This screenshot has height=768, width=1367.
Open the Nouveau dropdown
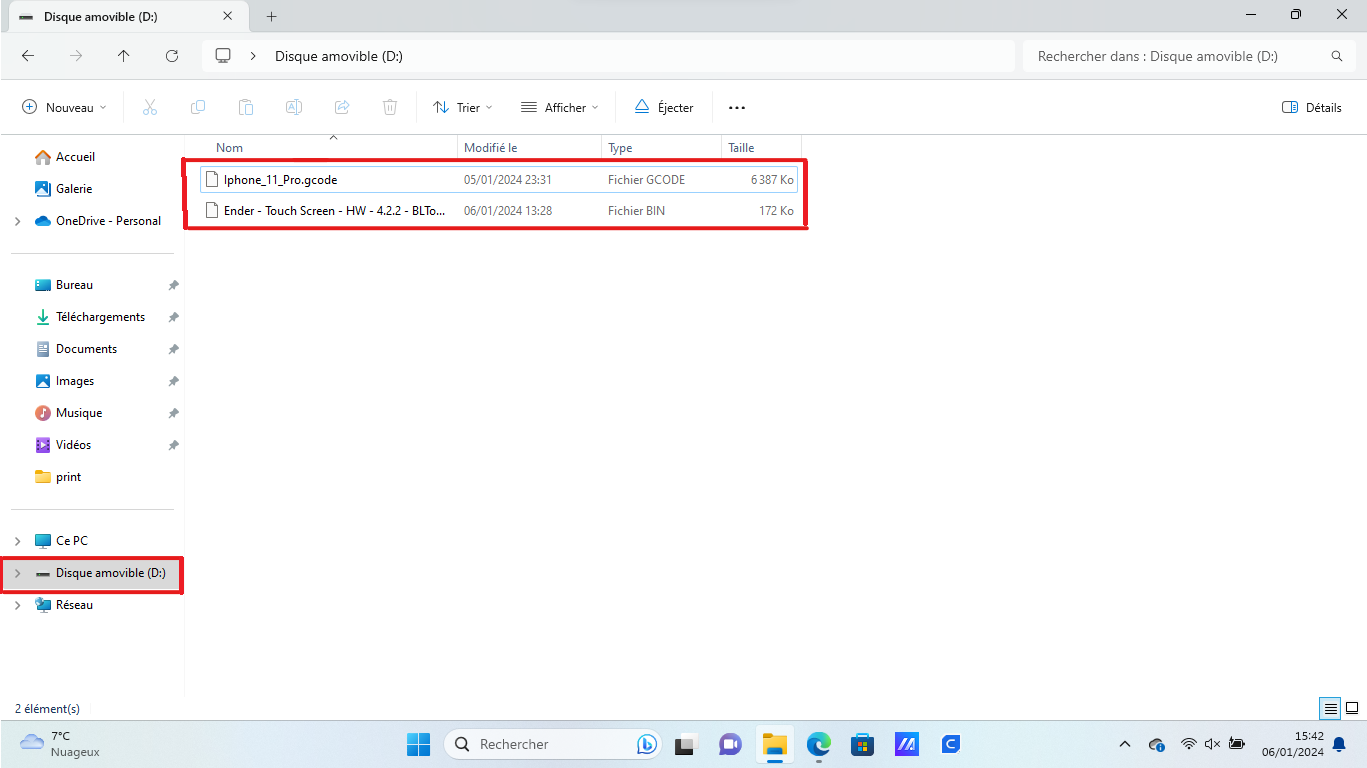64,107
